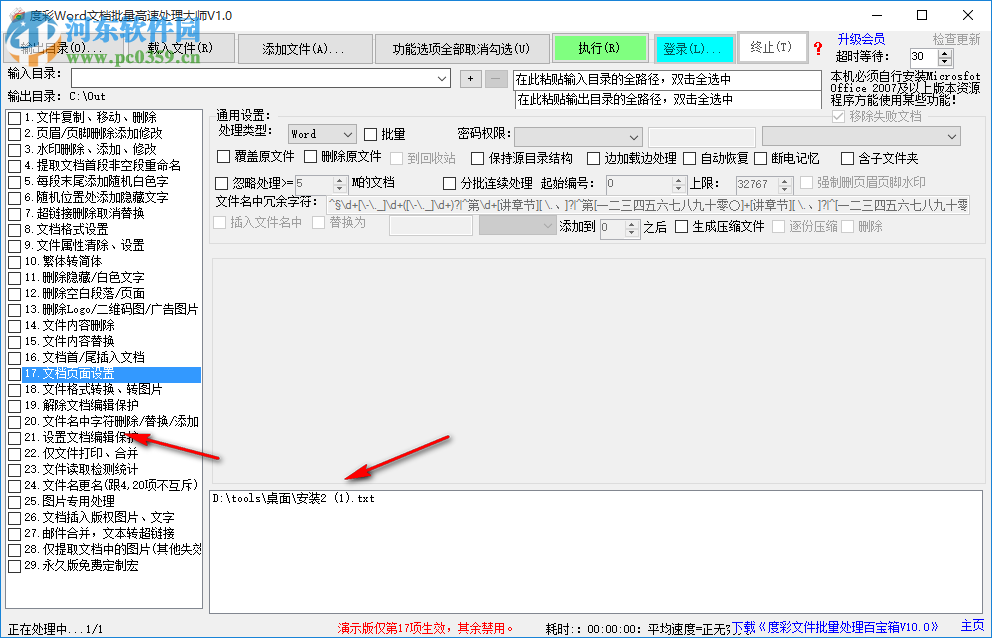Viewport: 992px width, 638px height.
Task: Click the − button beside the input directory field
Action: point(495,77)
